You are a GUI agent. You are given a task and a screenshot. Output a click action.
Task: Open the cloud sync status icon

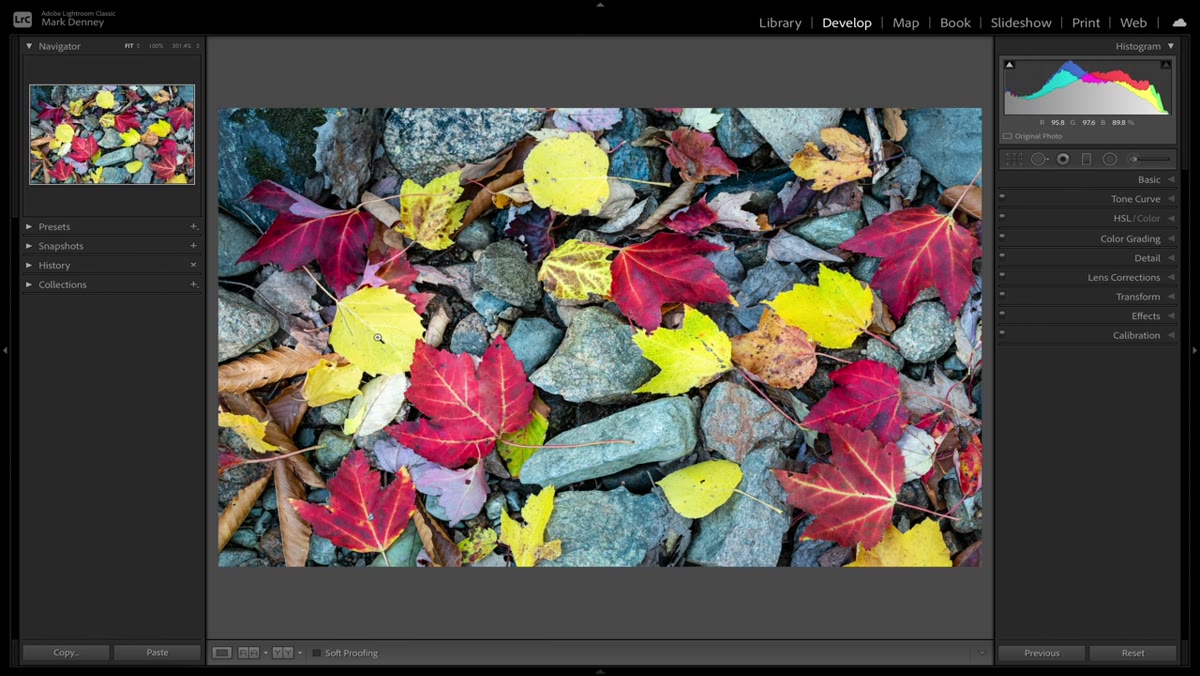[x=1179, y=22]
